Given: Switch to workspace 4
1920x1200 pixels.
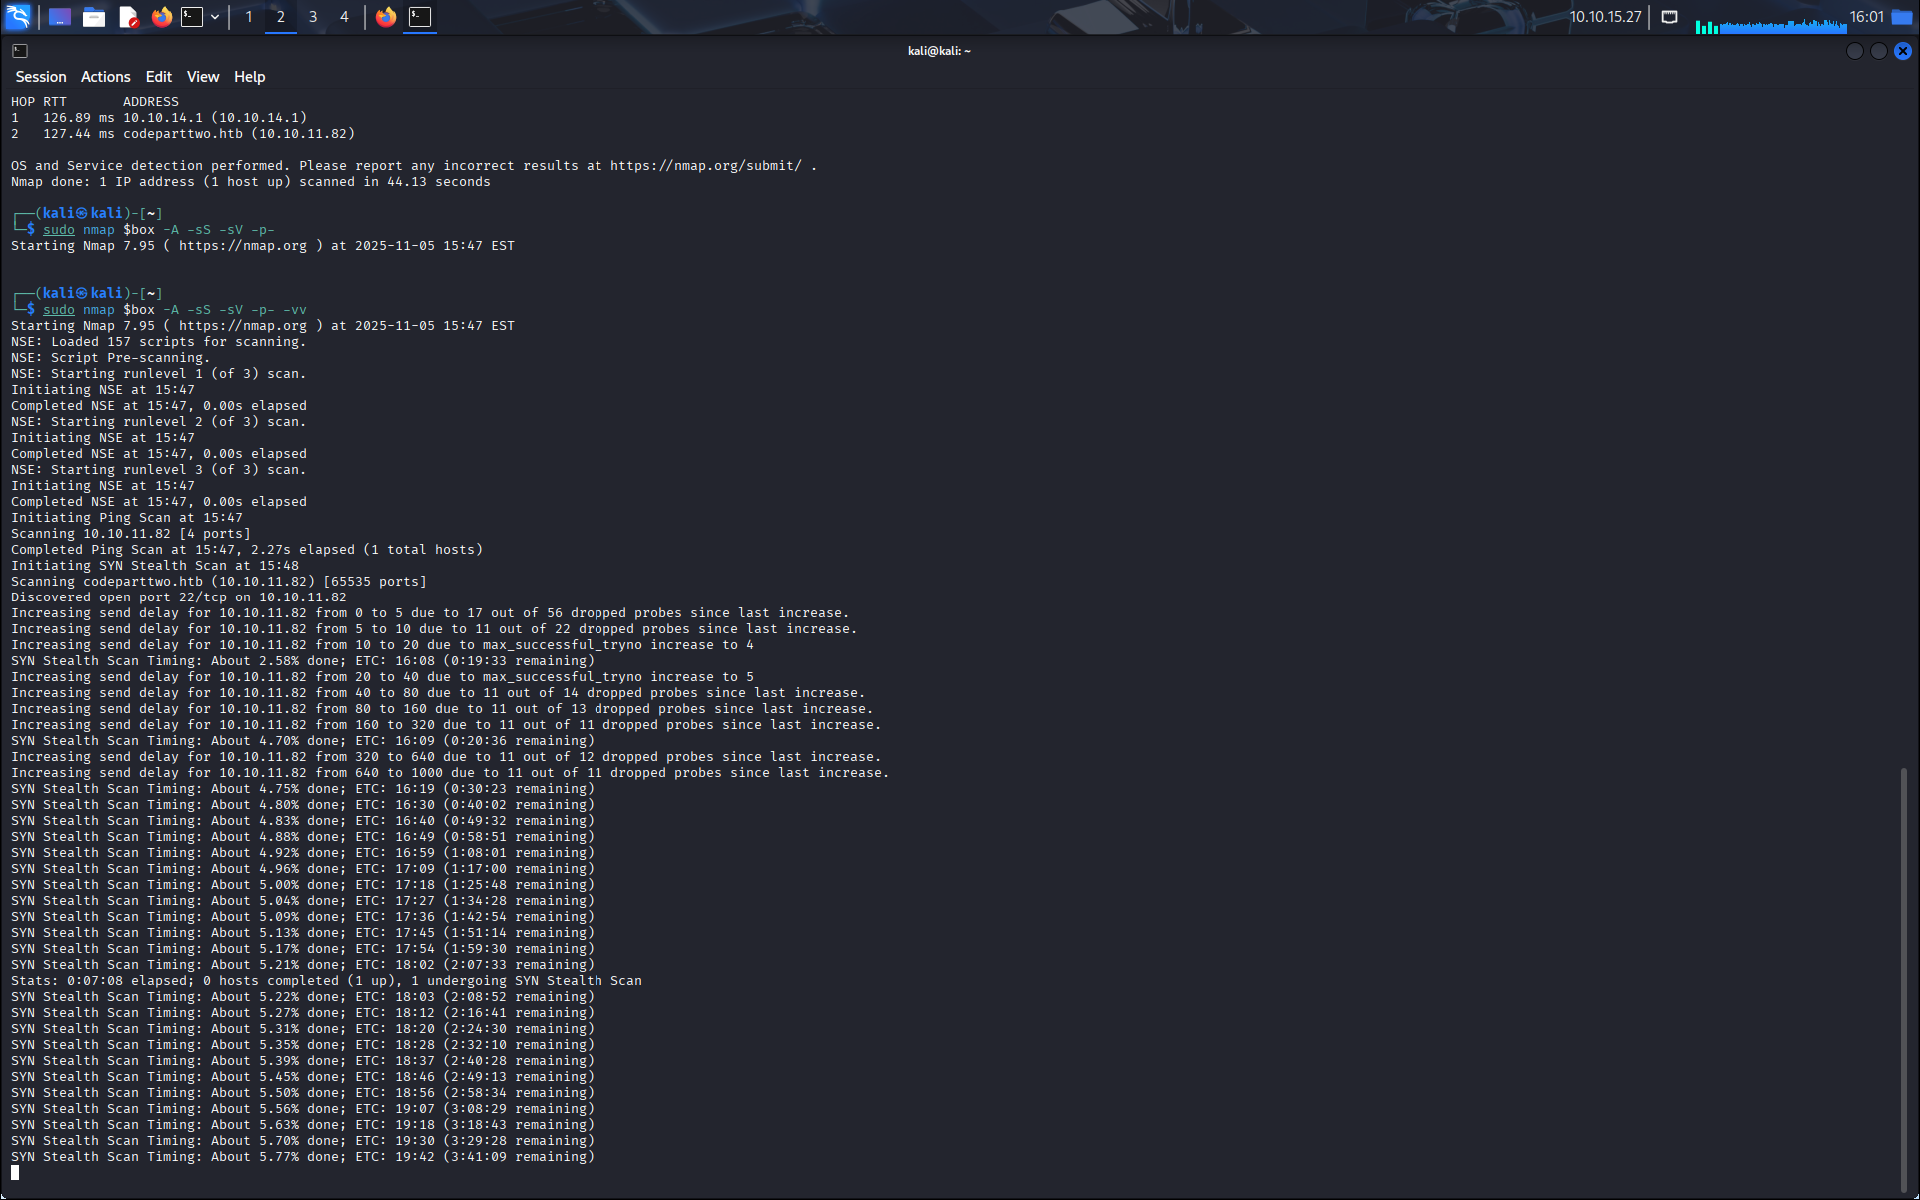Looking at the screenshot, I should tap(344, 17).
